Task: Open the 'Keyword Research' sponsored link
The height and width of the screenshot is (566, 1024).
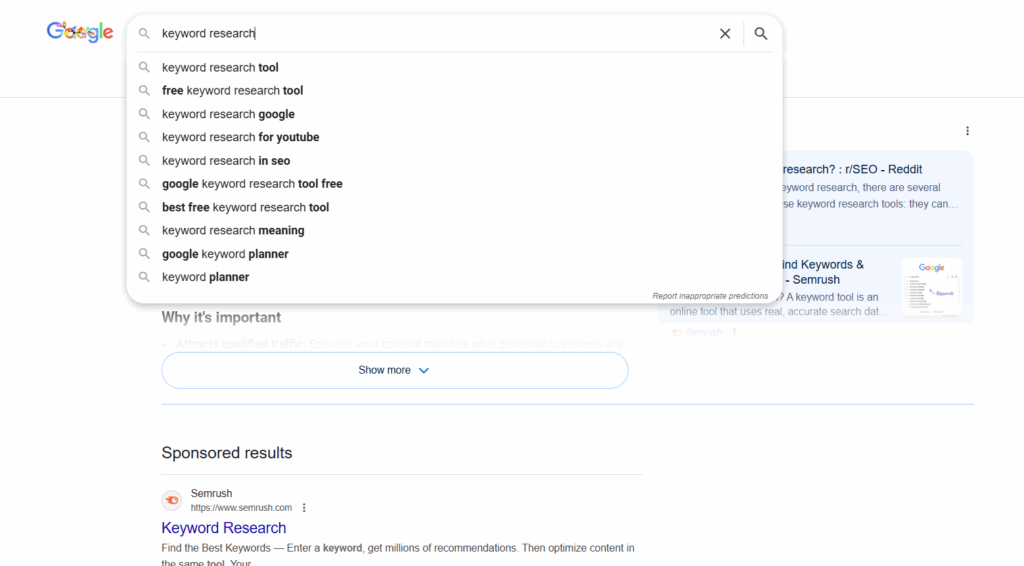Action: pos(224,528)
